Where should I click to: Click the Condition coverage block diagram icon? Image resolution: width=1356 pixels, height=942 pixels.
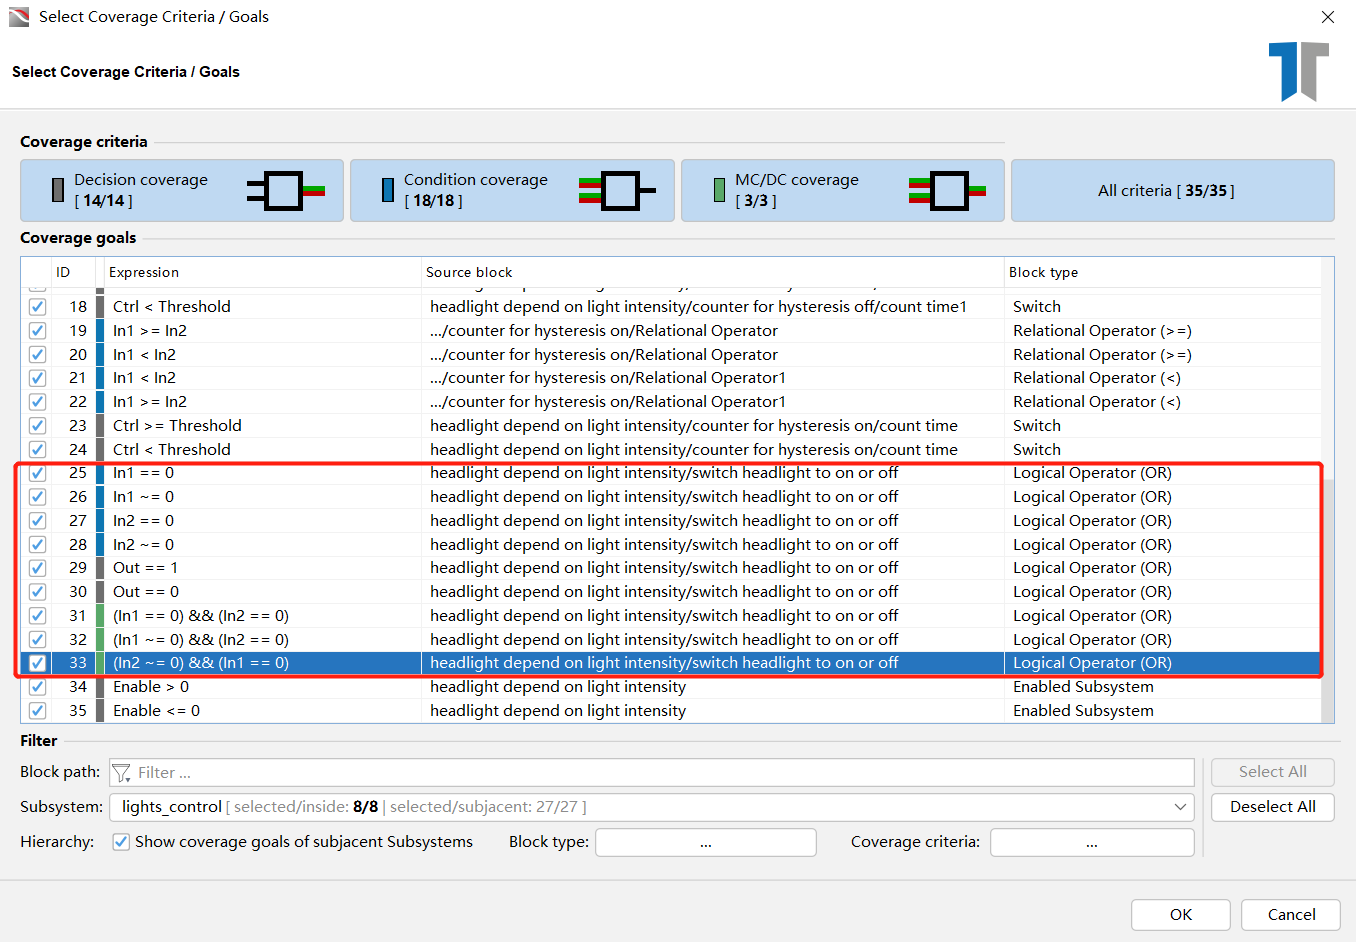pyautogui.click(x=616, y=190)
